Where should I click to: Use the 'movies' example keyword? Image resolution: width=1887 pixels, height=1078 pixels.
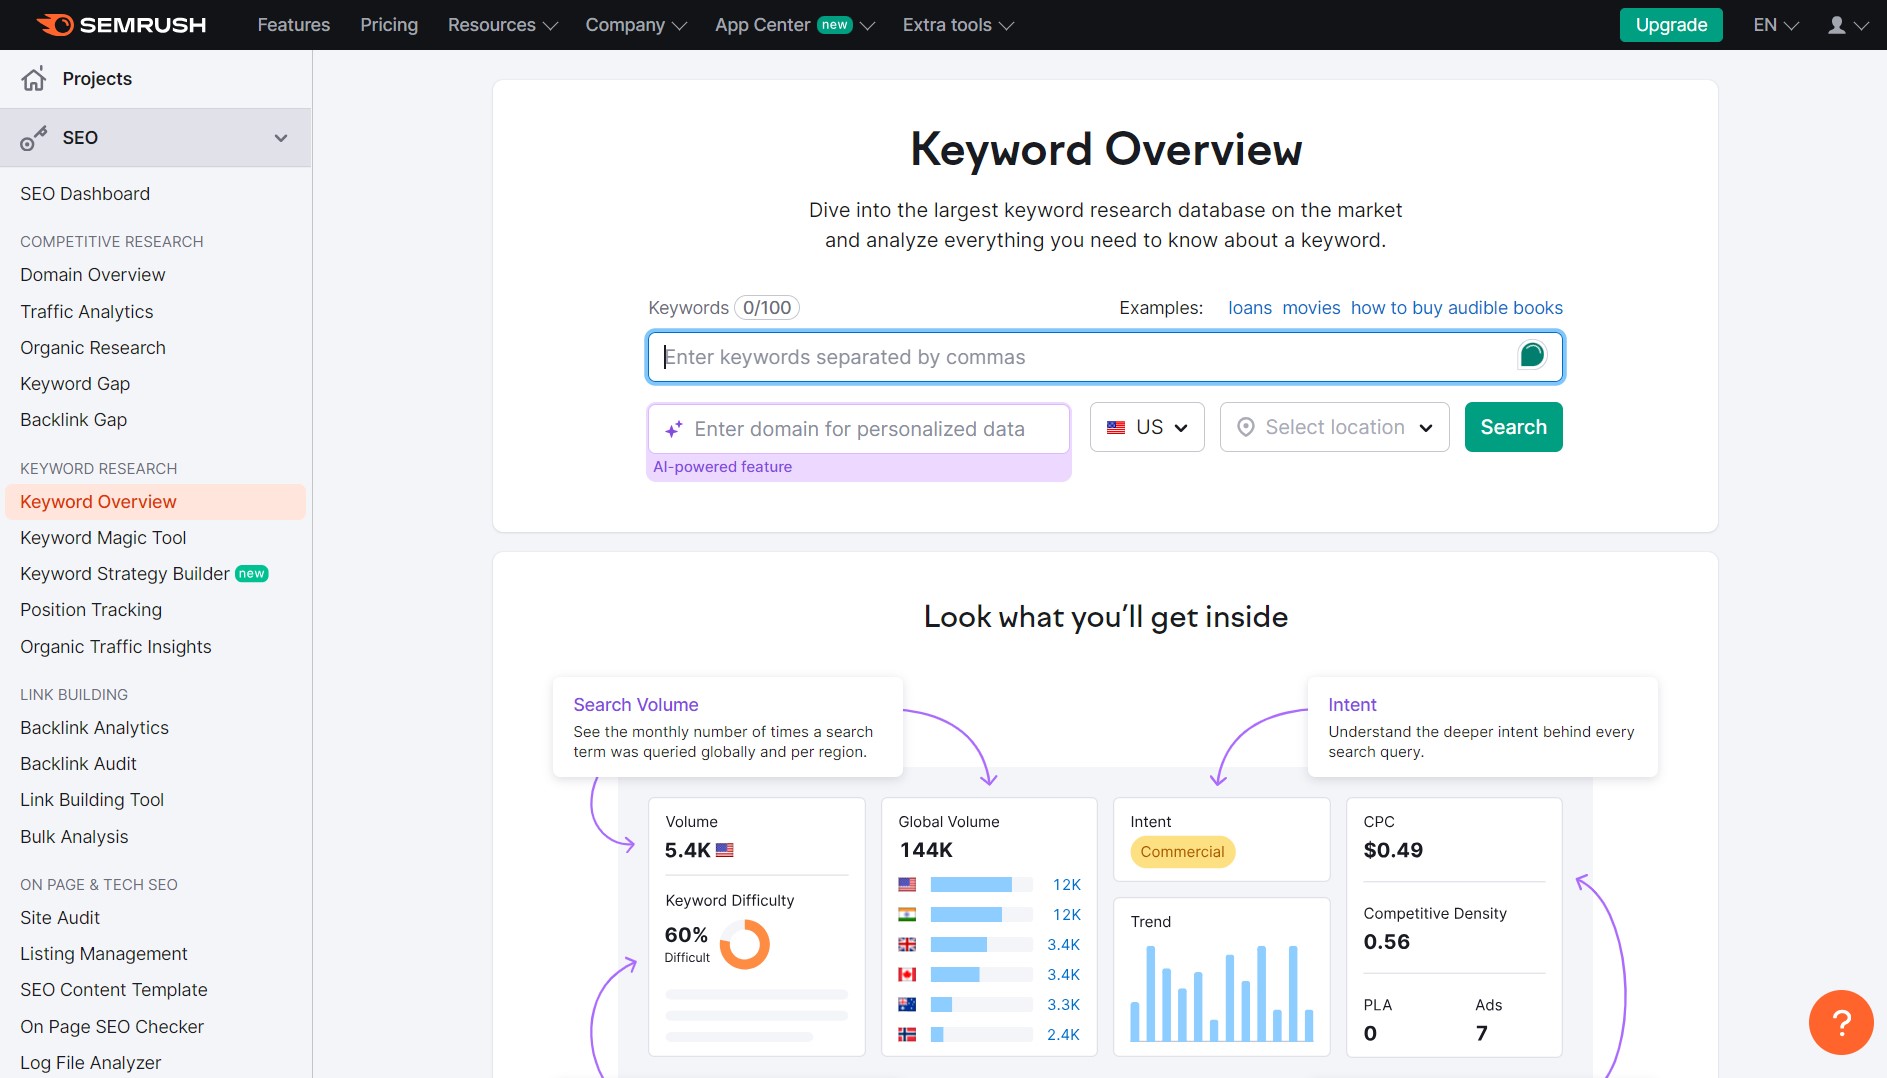click(1311, 308)
